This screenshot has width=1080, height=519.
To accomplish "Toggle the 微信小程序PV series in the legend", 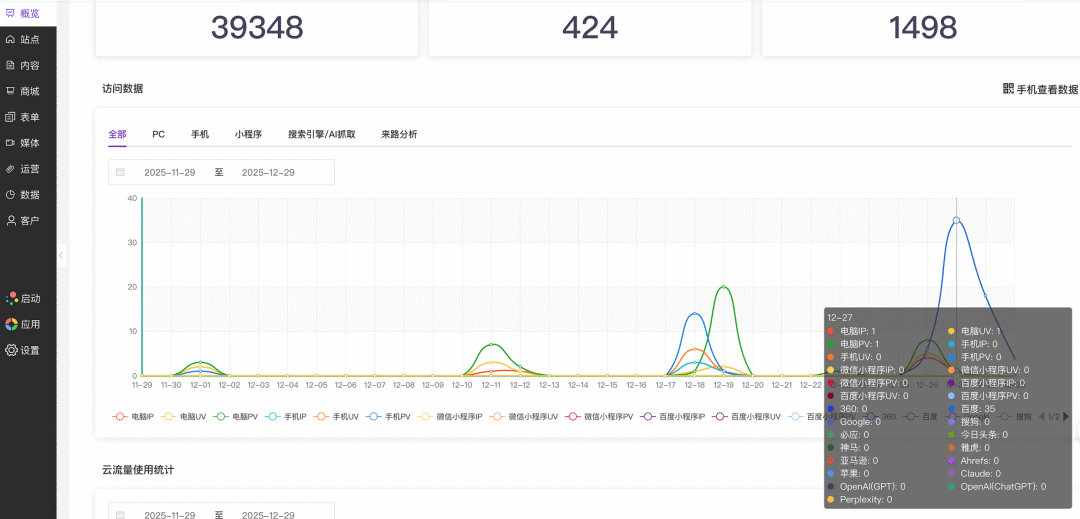I will point(599,416).
